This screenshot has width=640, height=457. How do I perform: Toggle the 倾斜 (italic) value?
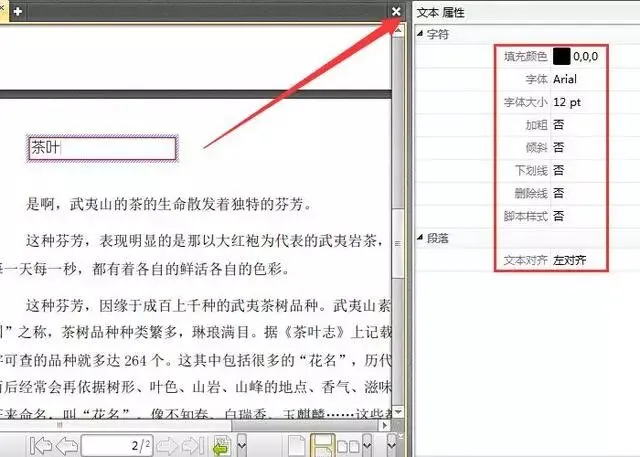point(558,147)
